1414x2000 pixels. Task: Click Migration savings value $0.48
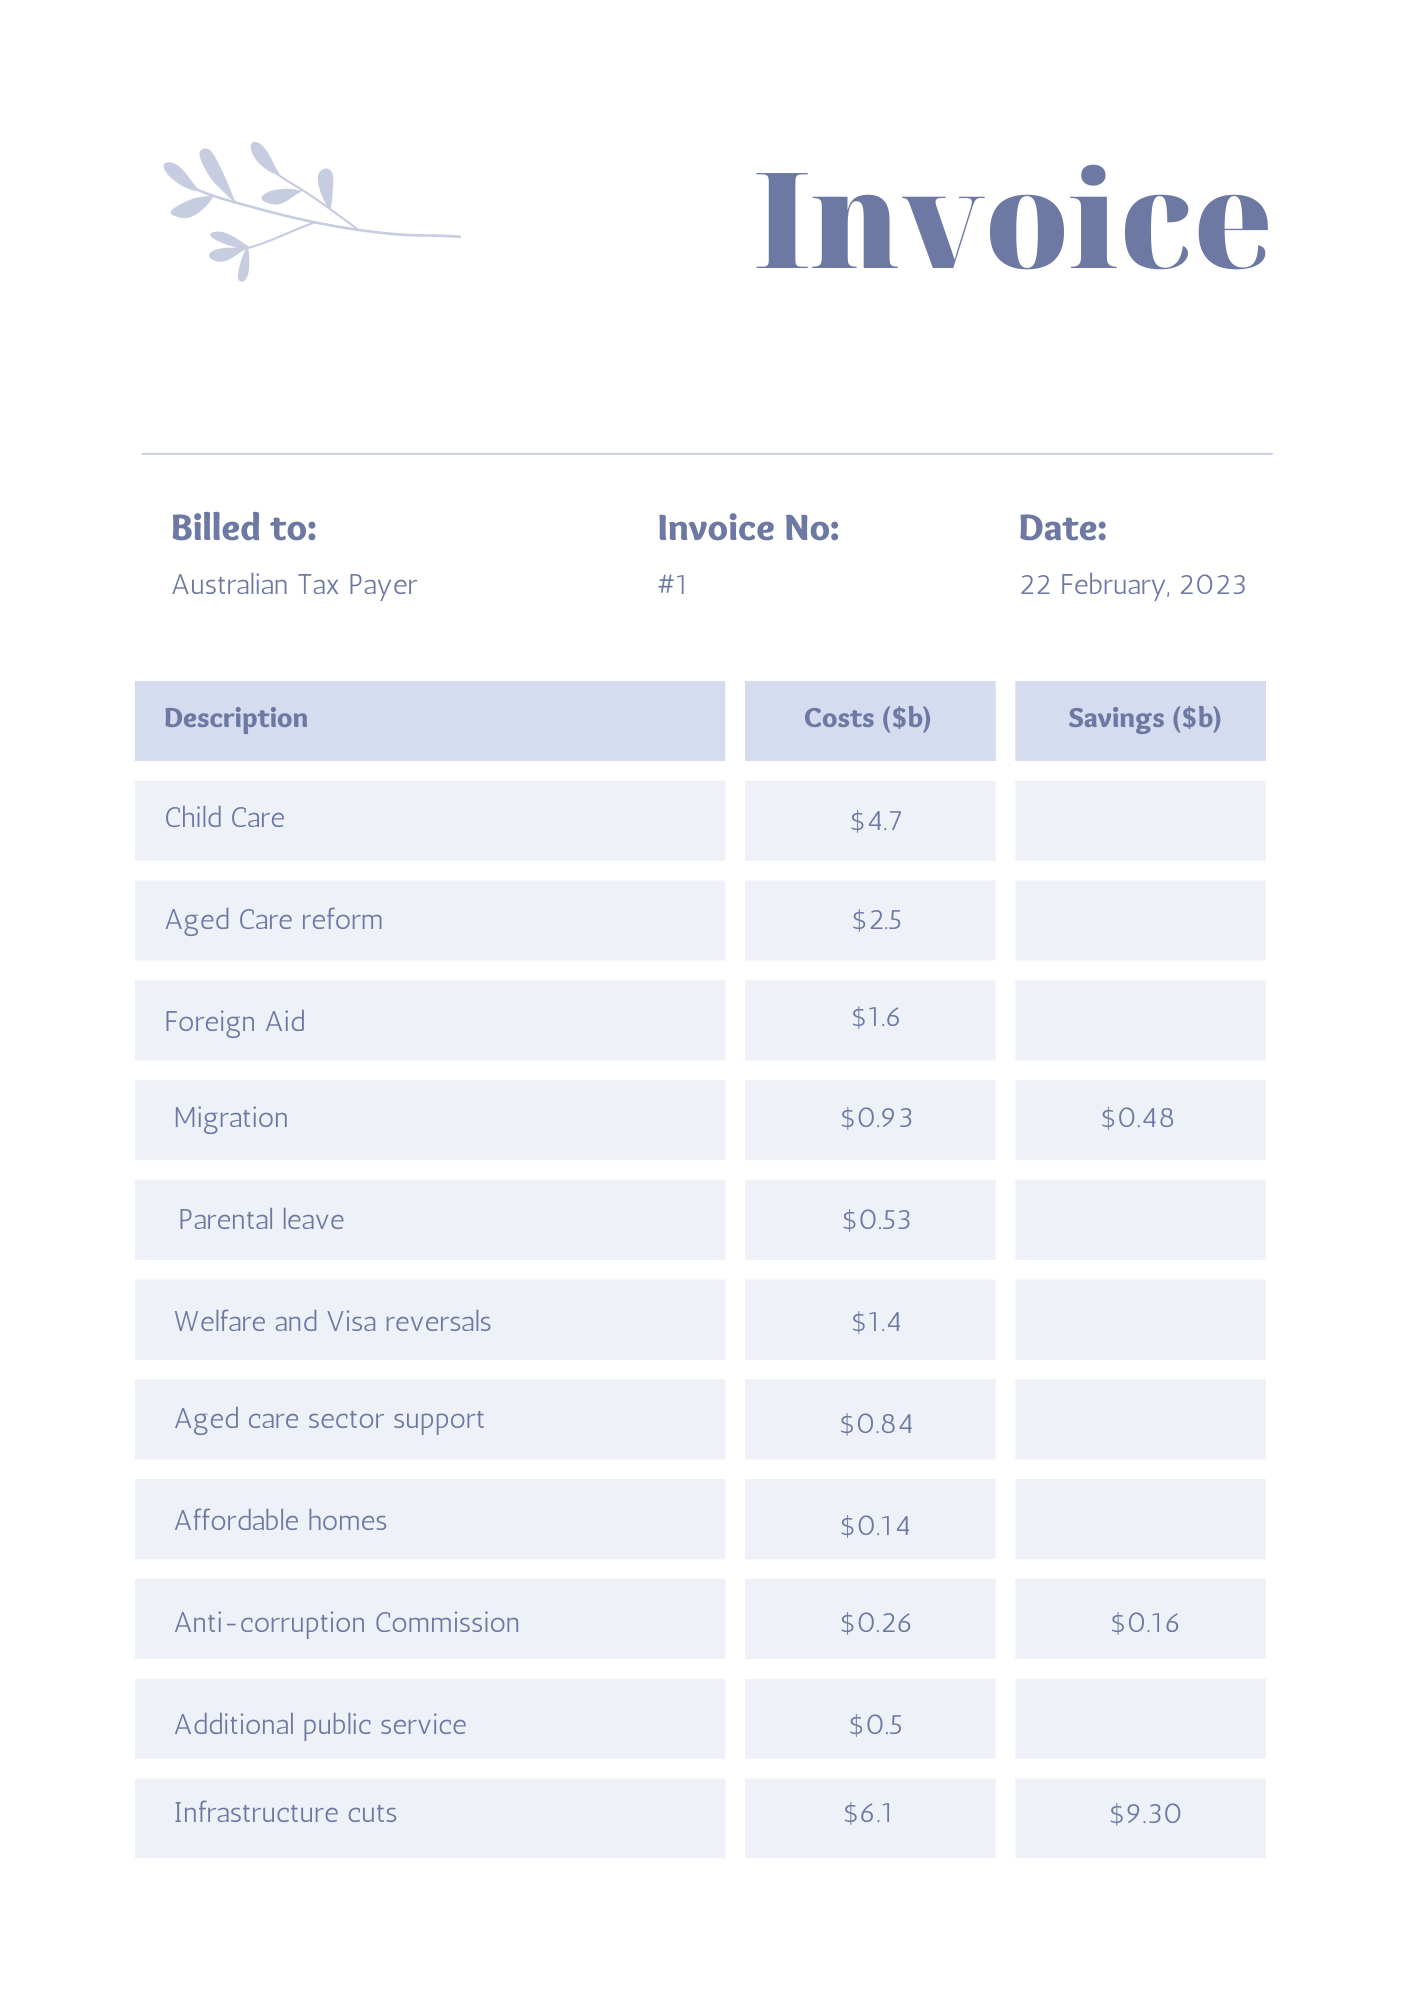tap(1138, 1118)
